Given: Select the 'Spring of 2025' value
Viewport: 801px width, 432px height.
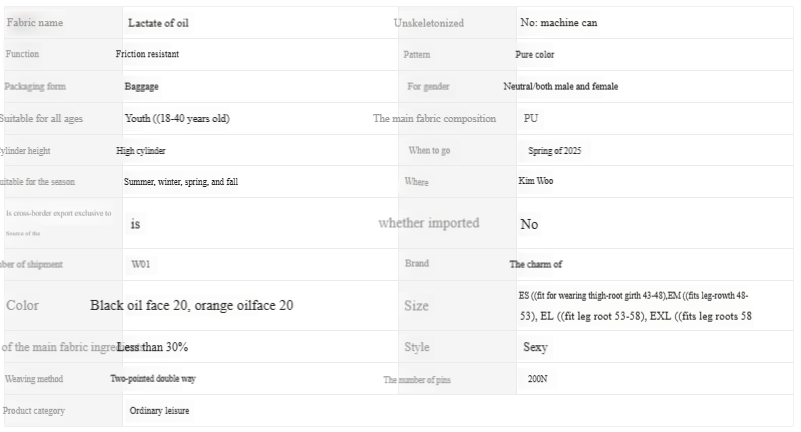Looking at the screenshot, I should coord(554,151).
